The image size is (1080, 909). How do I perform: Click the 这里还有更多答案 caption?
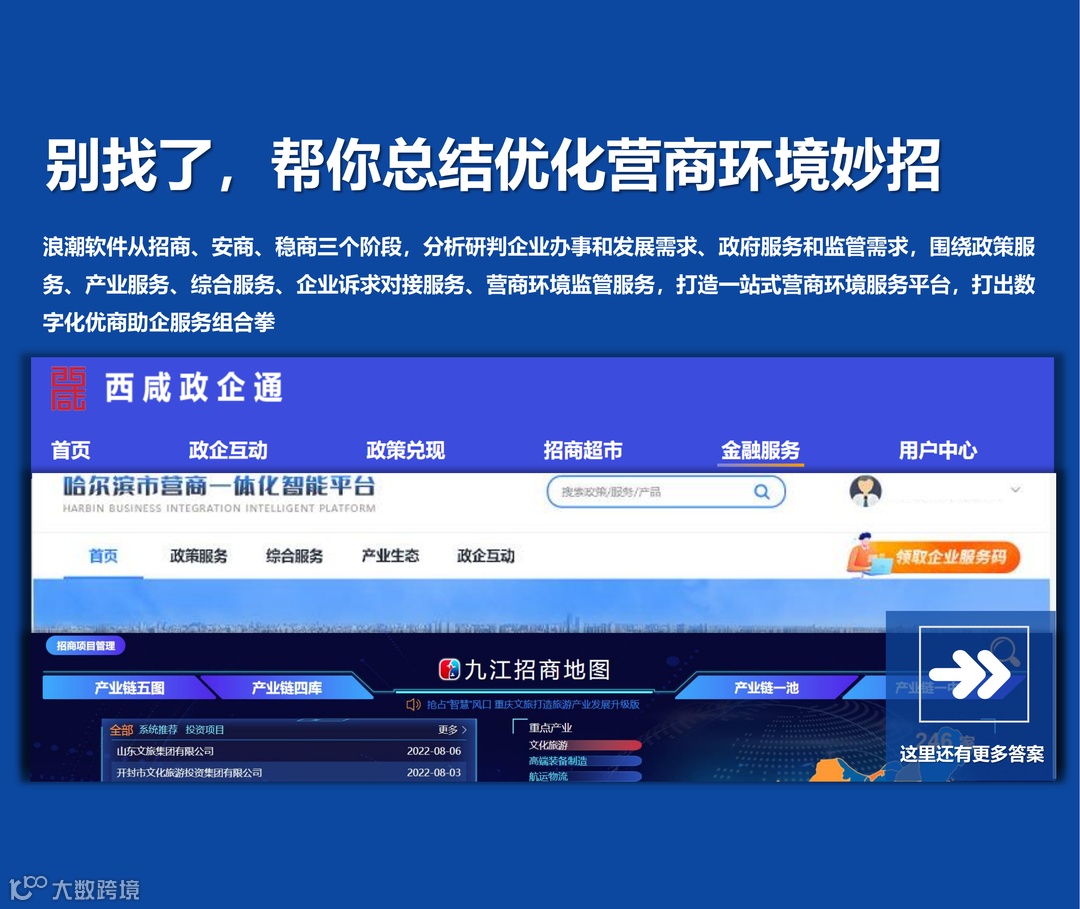972,754
